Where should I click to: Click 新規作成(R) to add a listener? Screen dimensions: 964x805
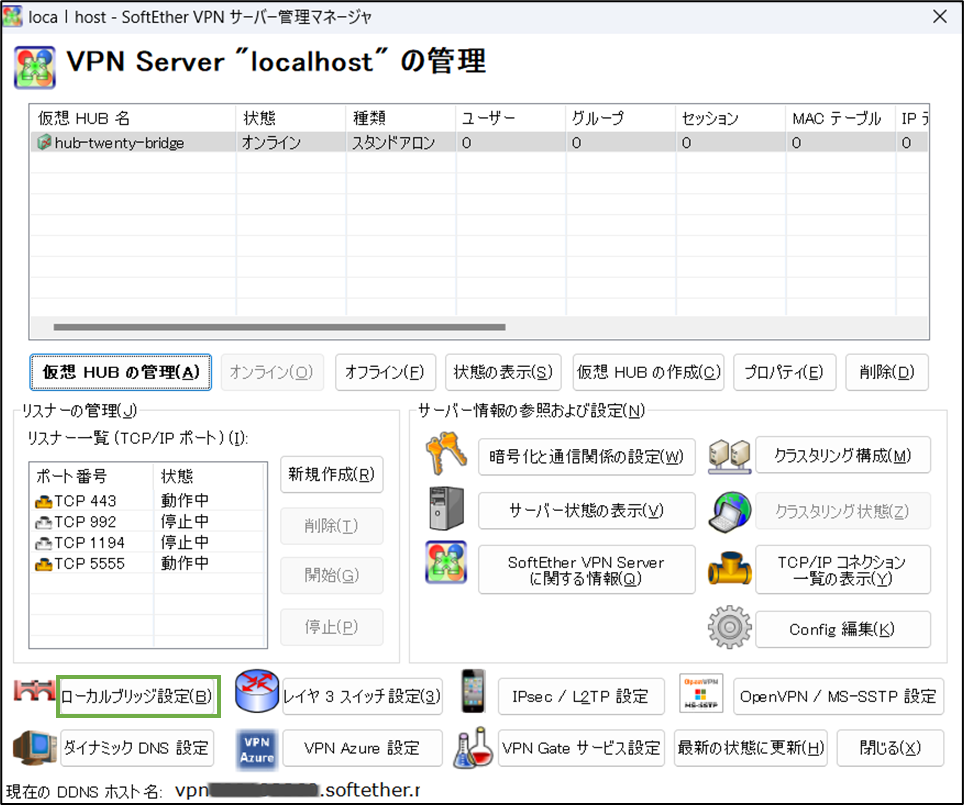point(332,474)
